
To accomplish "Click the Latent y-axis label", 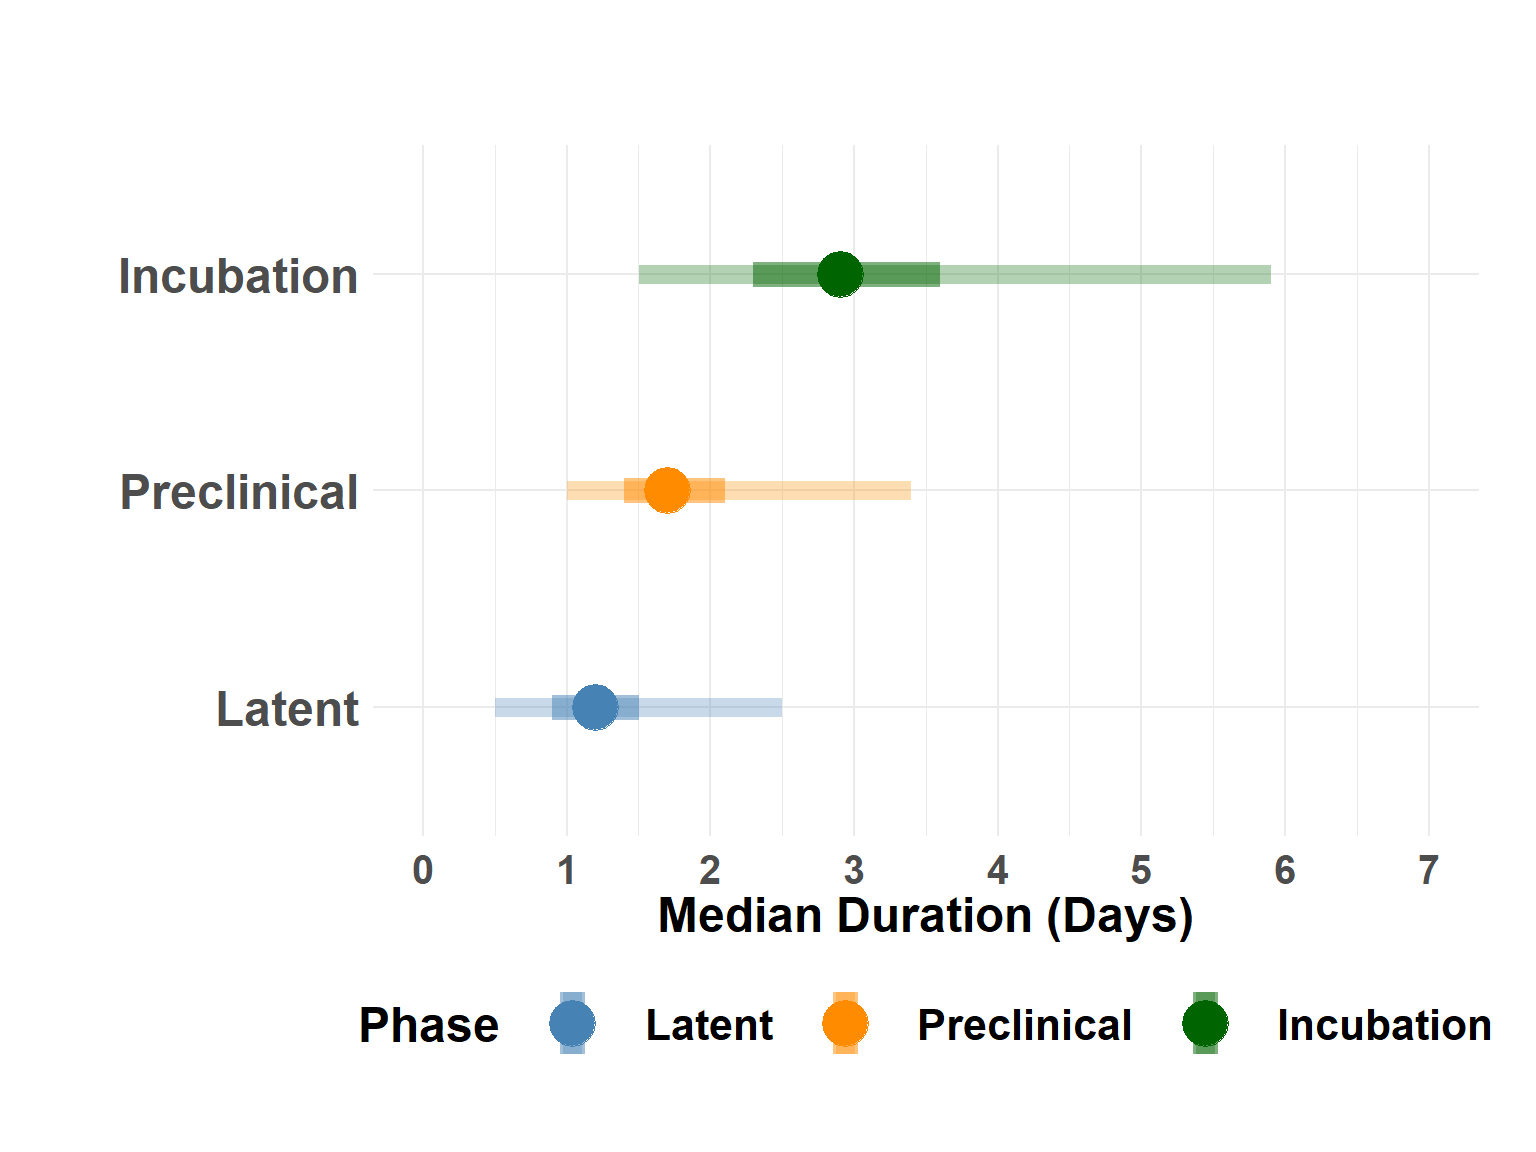I will click(x=287, y=709).
